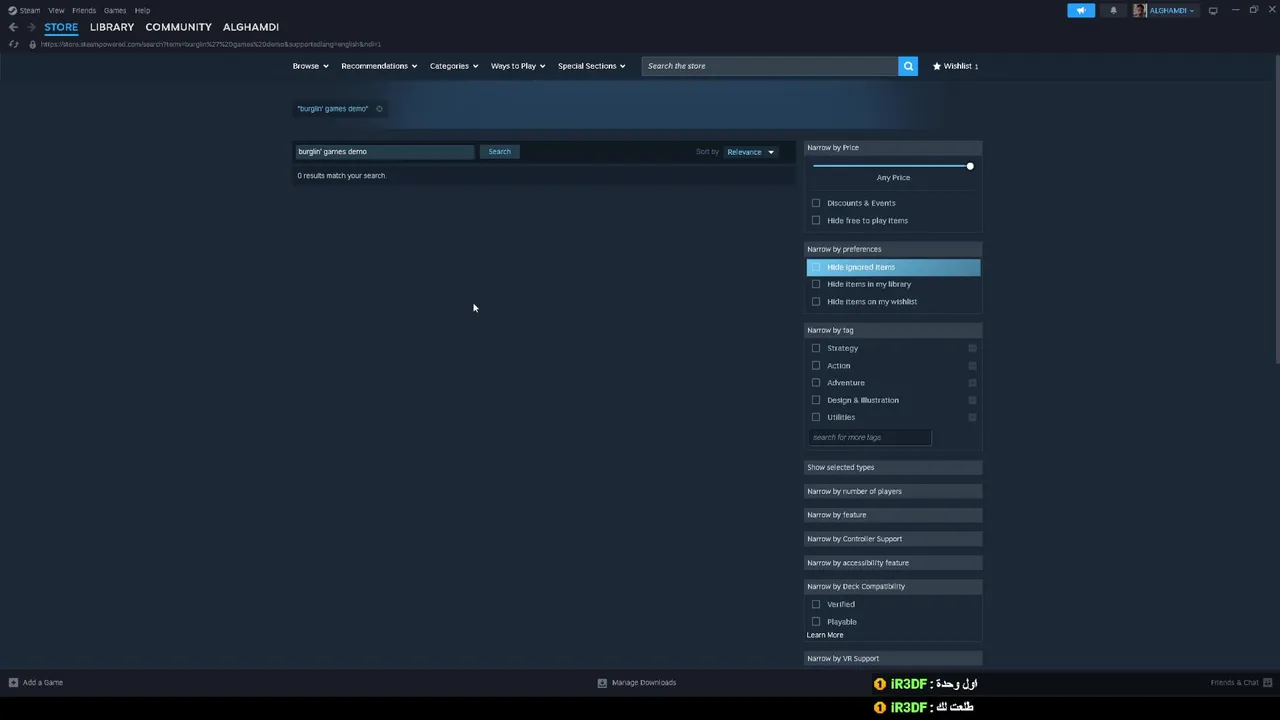Check the Verified Deck compatibility box
1280x720 pixels.
coord(816,604)
